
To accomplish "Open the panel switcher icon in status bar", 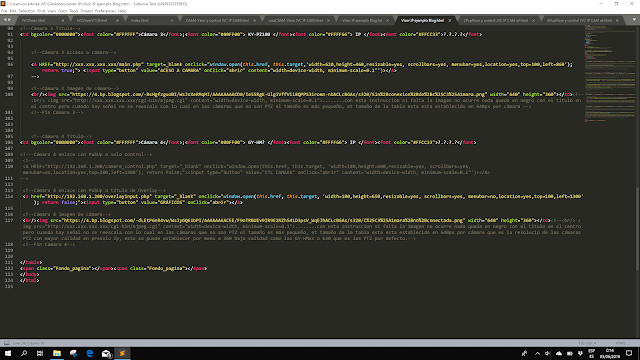I will pos(7,343).
